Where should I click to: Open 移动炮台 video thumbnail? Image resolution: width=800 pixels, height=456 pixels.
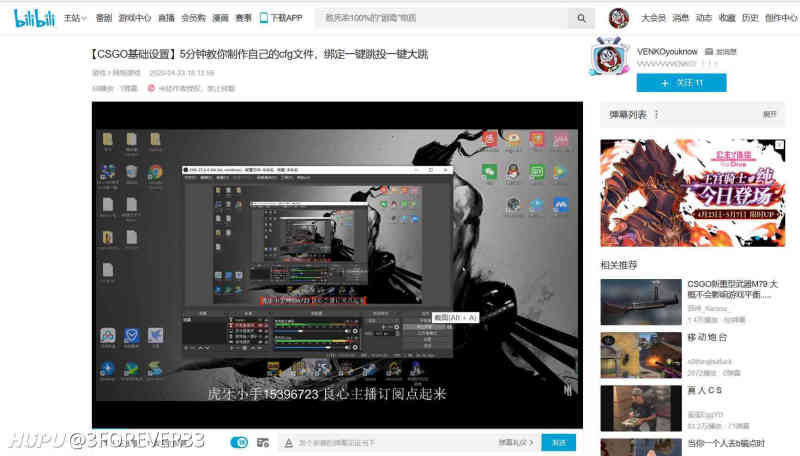click(x=641, y=355)
